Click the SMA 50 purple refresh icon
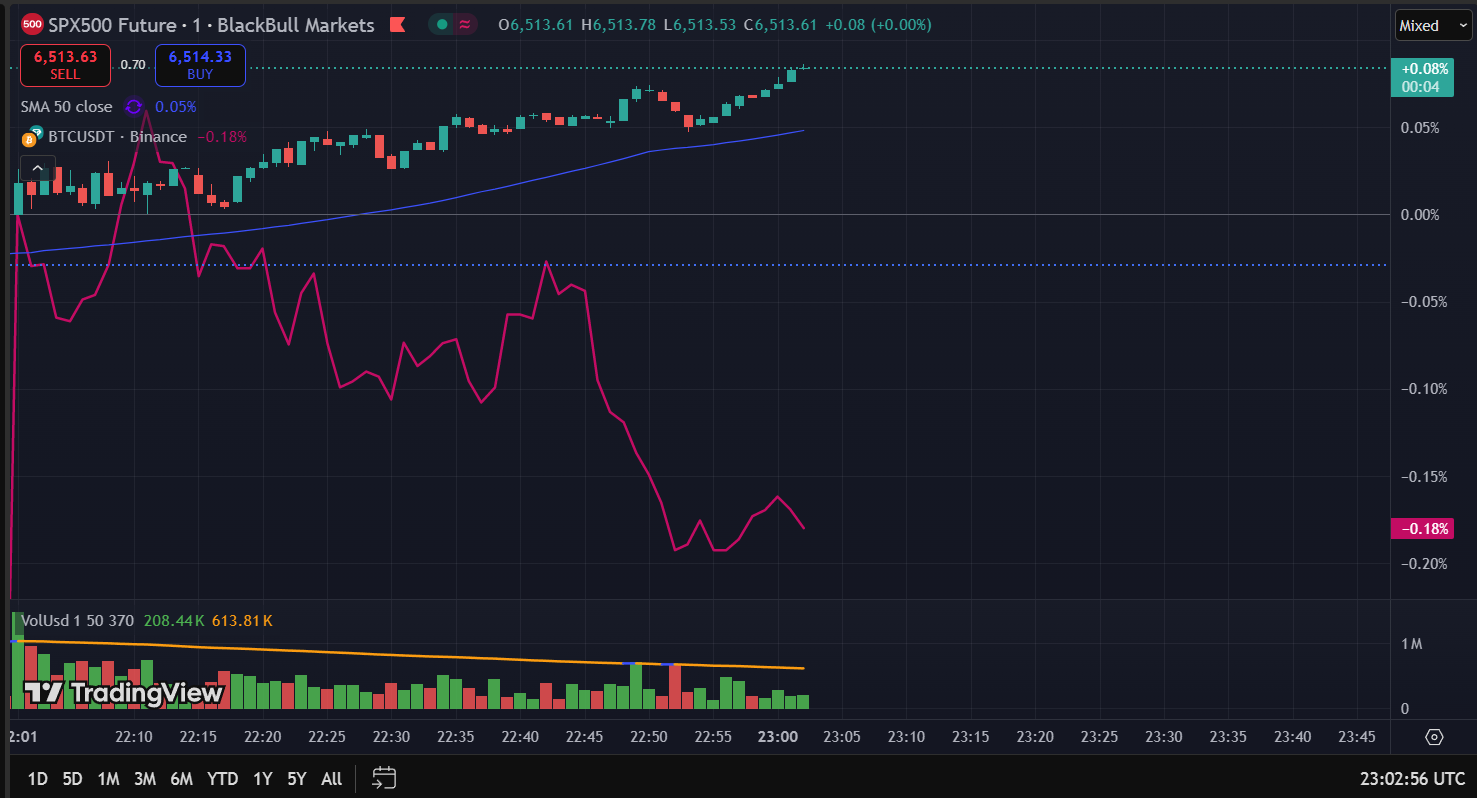Screen dimensions: 1477x798 click(134, 106)
